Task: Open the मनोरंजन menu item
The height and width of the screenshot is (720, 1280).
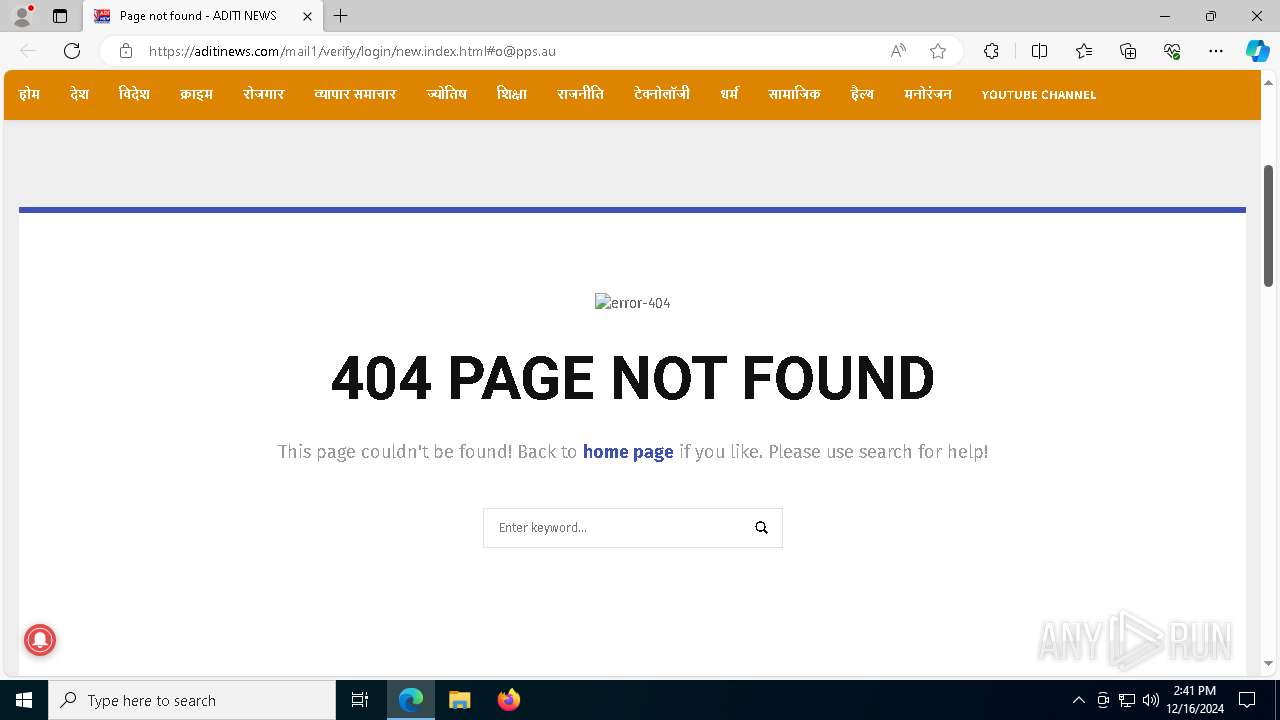Action: coord(928,94)
